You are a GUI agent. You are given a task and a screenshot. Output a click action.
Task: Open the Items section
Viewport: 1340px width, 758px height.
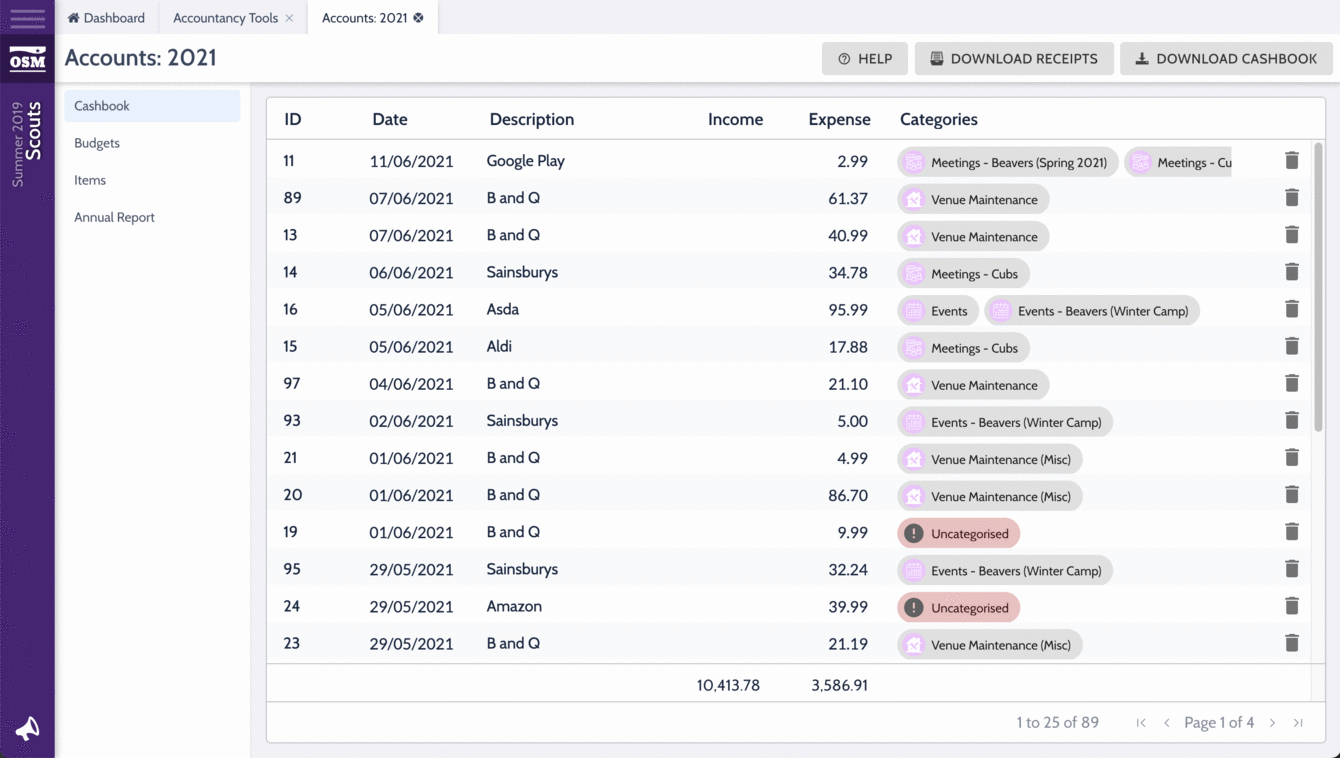[x=89, y=179]
